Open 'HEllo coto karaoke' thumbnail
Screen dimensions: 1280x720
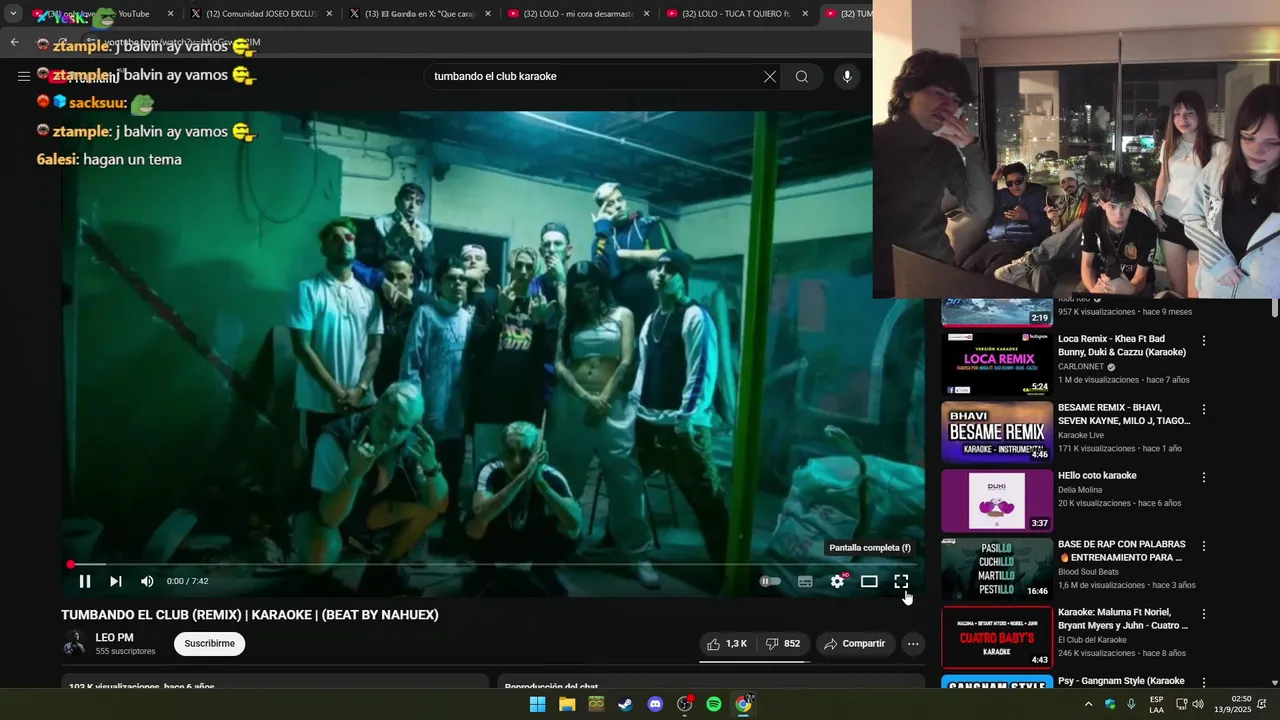point(997,501)
